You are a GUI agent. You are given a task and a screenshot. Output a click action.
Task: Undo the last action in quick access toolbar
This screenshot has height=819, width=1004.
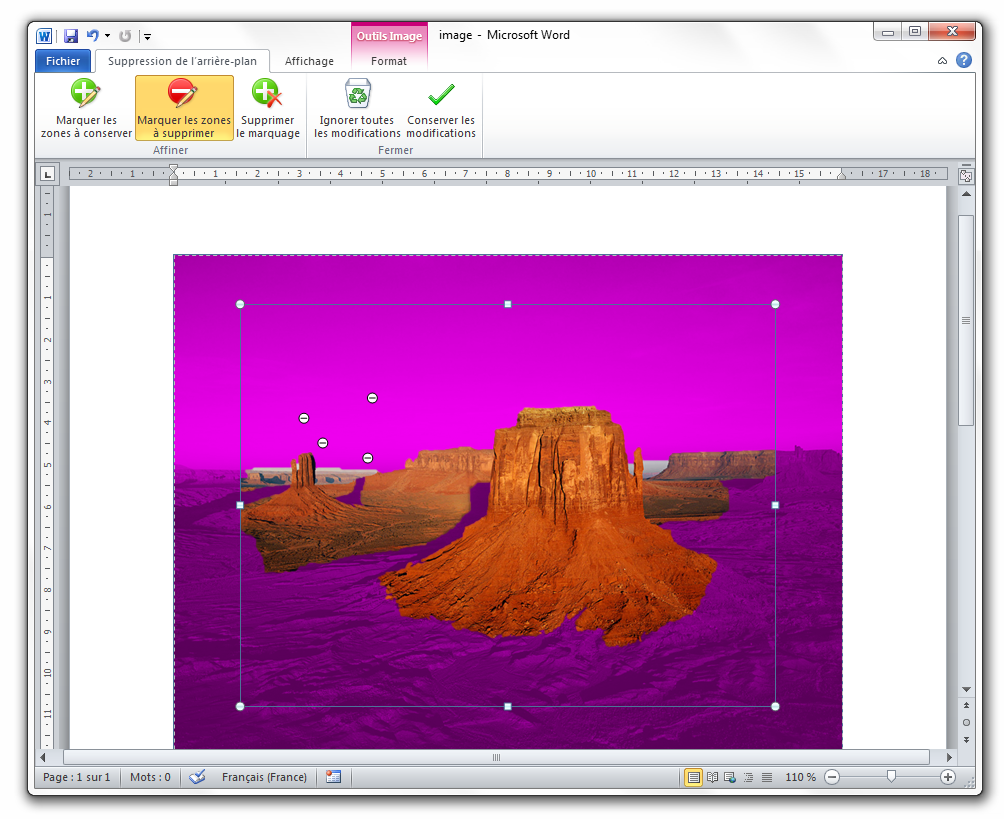click(x=92, y=36)
